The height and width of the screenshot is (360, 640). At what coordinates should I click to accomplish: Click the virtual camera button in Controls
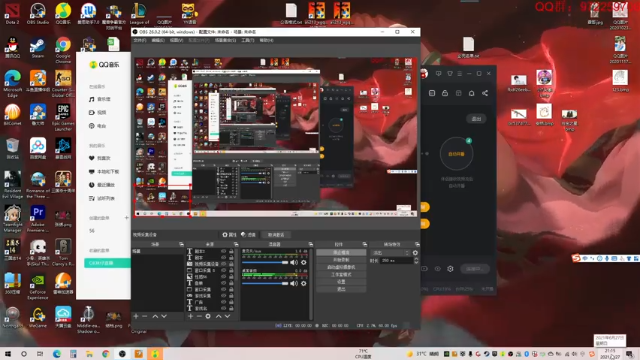coord(341,267)
